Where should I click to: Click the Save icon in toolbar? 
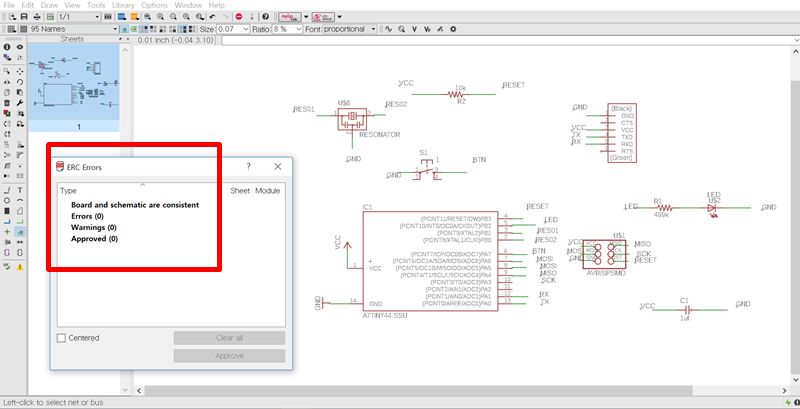click(24, 17)
